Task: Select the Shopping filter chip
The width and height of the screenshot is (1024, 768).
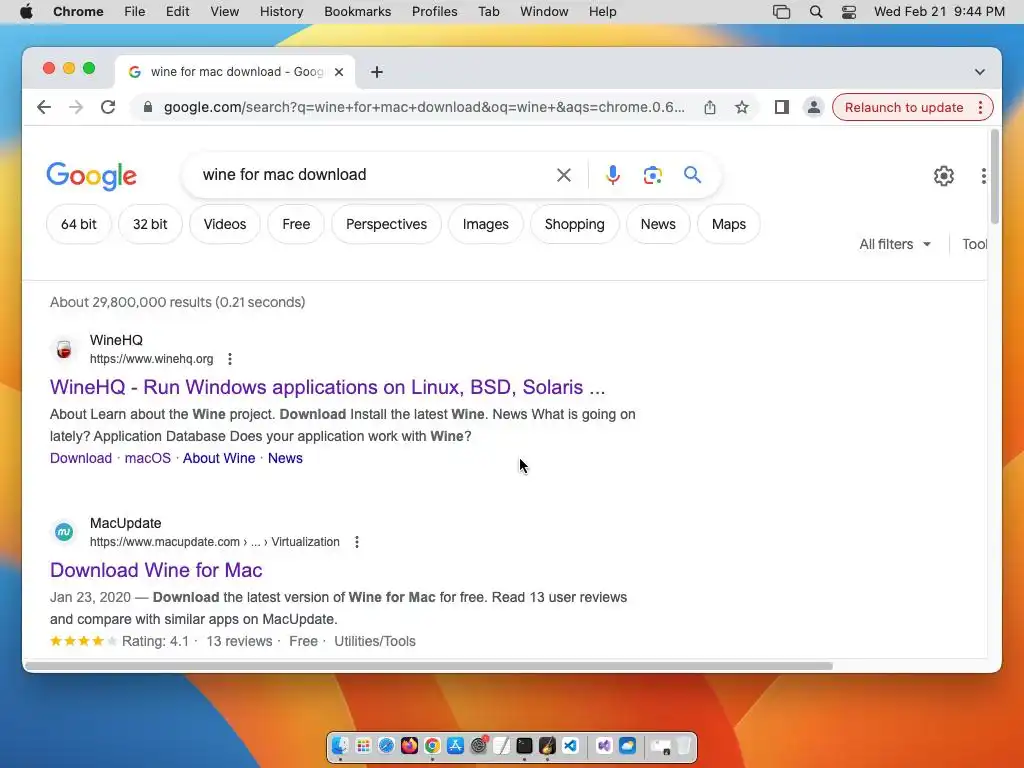Action: [575, 224]
